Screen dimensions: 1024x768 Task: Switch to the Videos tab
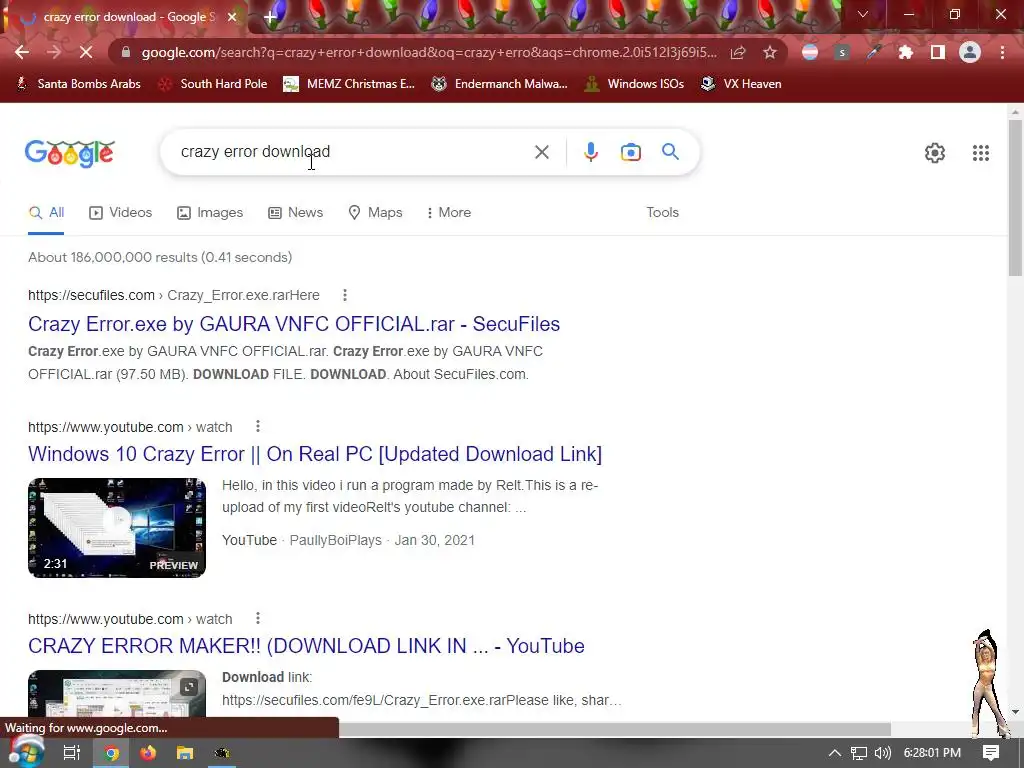click(121, 212)
